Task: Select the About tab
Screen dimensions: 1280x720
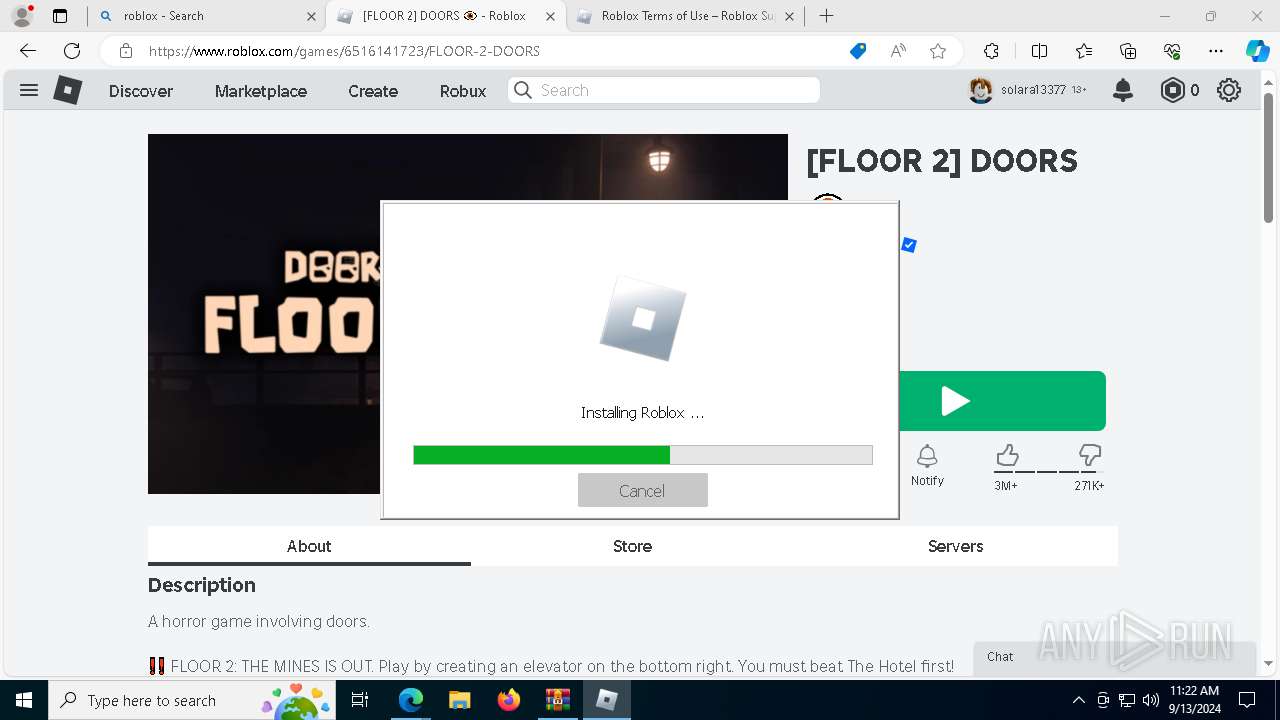Action: pos(309,546)
